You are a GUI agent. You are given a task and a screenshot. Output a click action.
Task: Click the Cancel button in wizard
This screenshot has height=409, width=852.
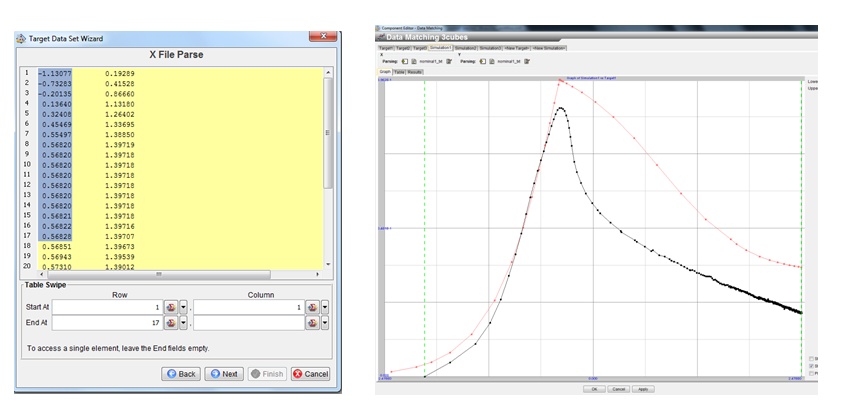(310, 374)
